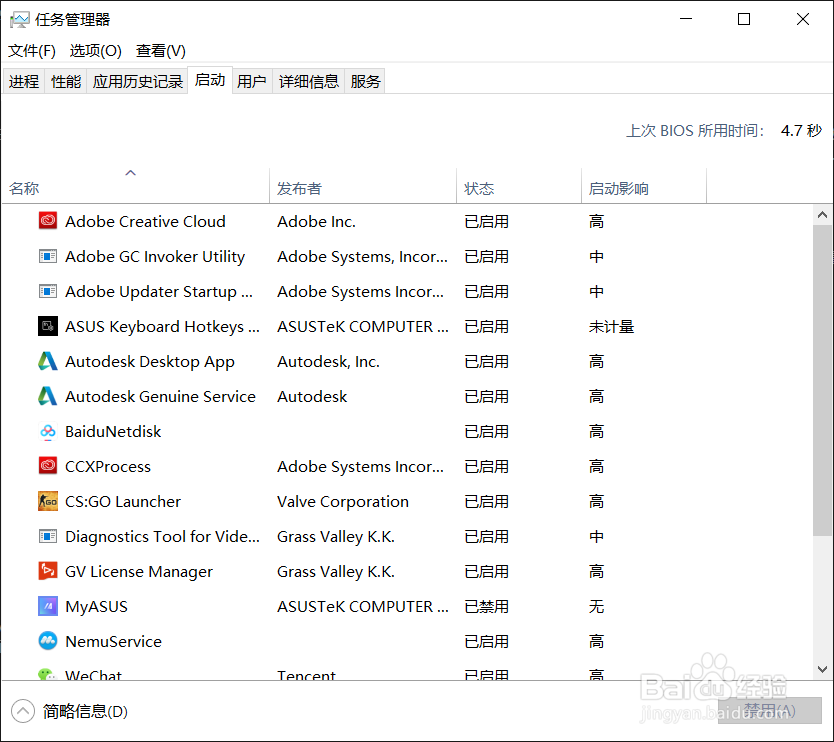This screenshot has height=742, width=834.
Task: Click the Adobe Creative Cloud icon
Action: point(48,221)
